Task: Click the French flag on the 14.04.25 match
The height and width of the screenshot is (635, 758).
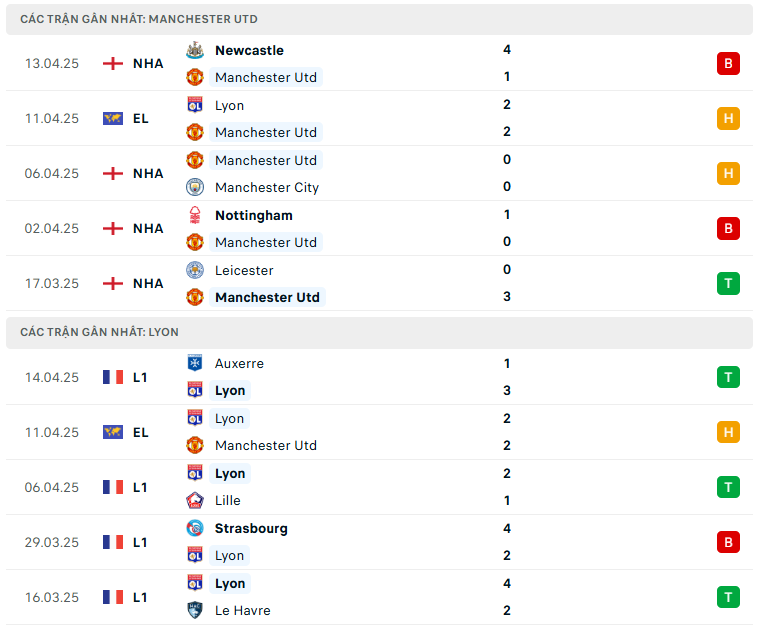Action: [x=113, y=377]
